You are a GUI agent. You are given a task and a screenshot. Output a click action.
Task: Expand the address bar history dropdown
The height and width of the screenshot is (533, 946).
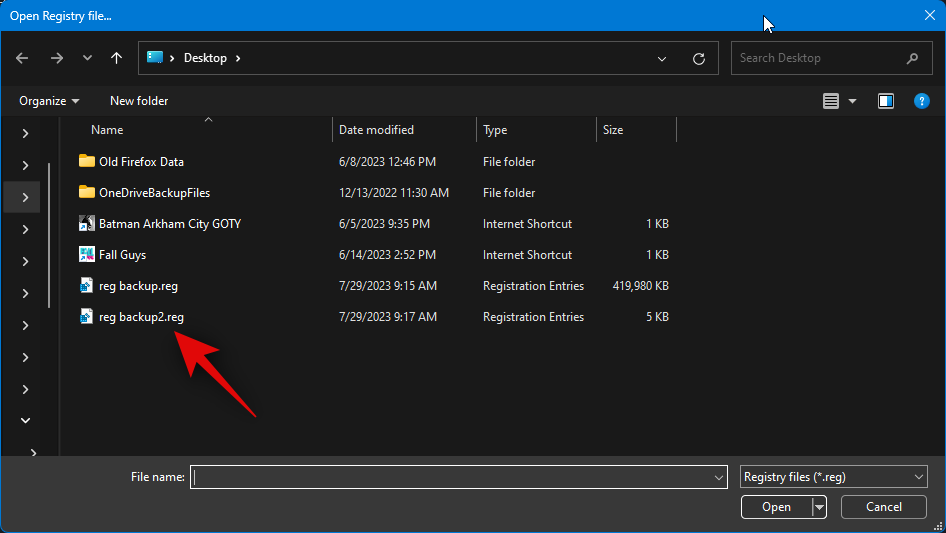coord(662,58)
